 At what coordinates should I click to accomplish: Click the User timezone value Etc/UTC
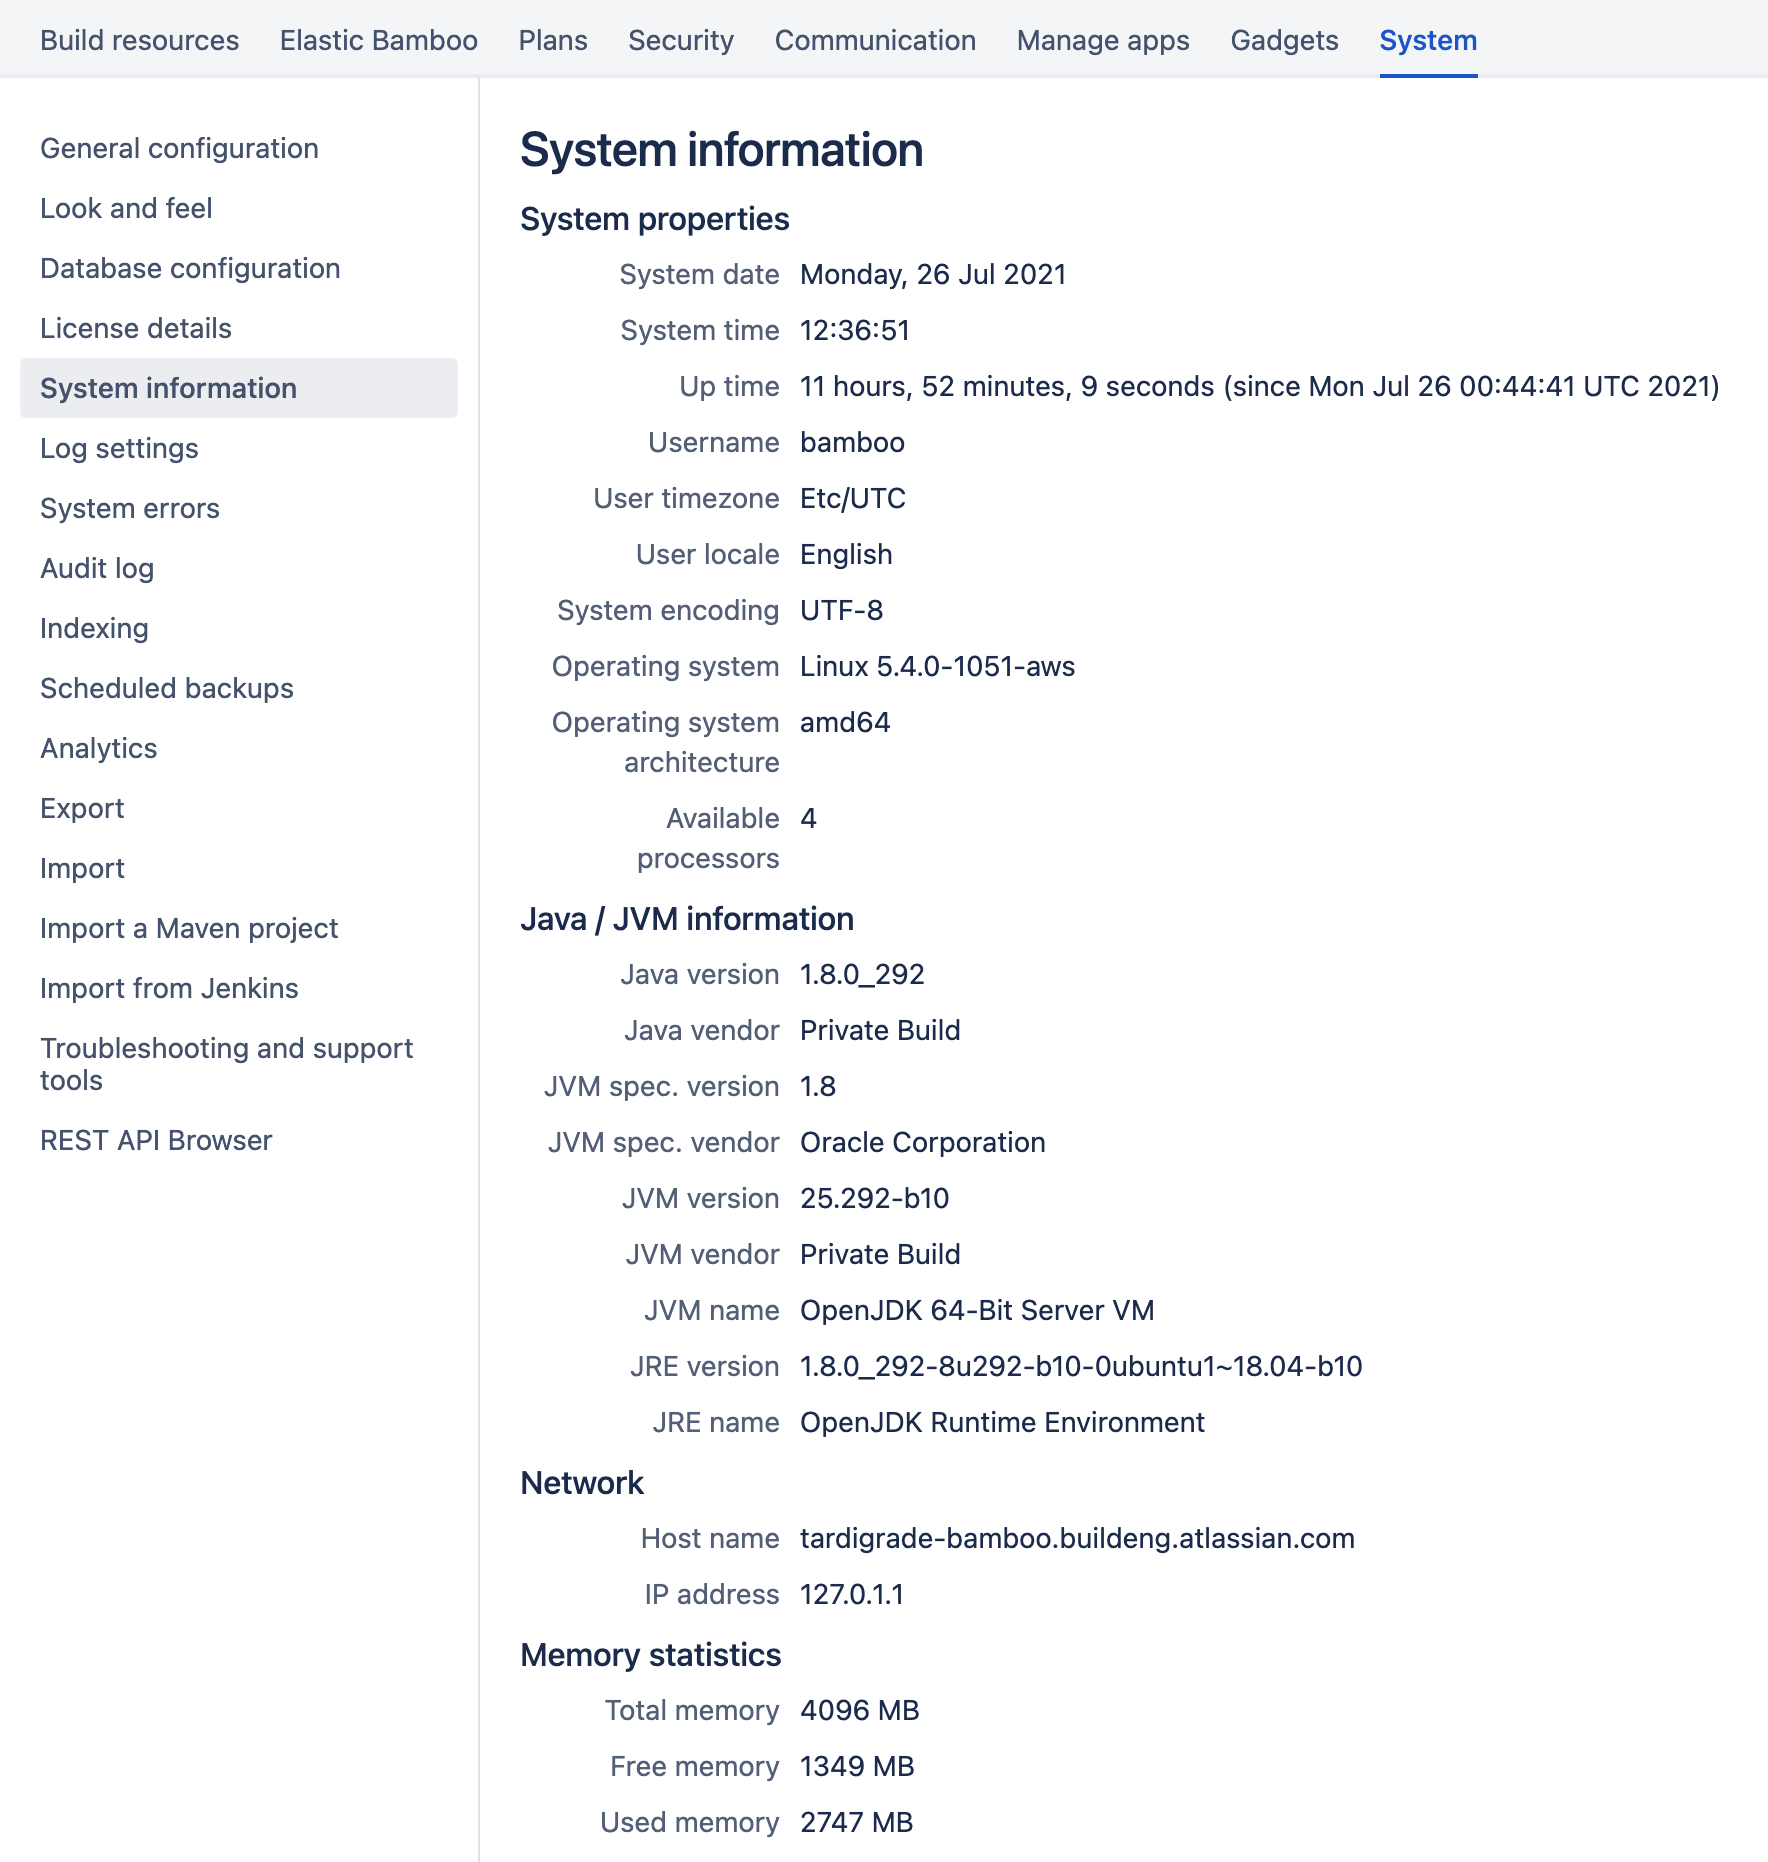click(x=853, y=498)
